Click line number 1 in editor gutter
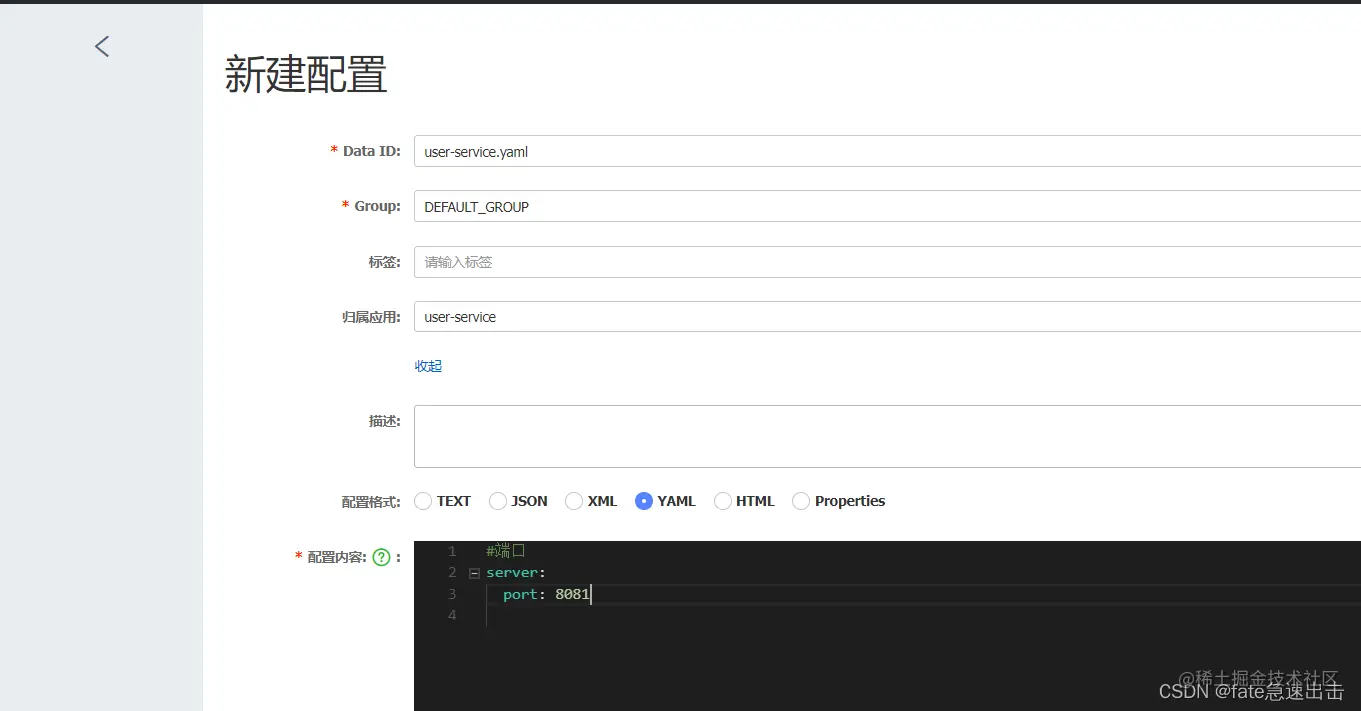 click(452, 551)
